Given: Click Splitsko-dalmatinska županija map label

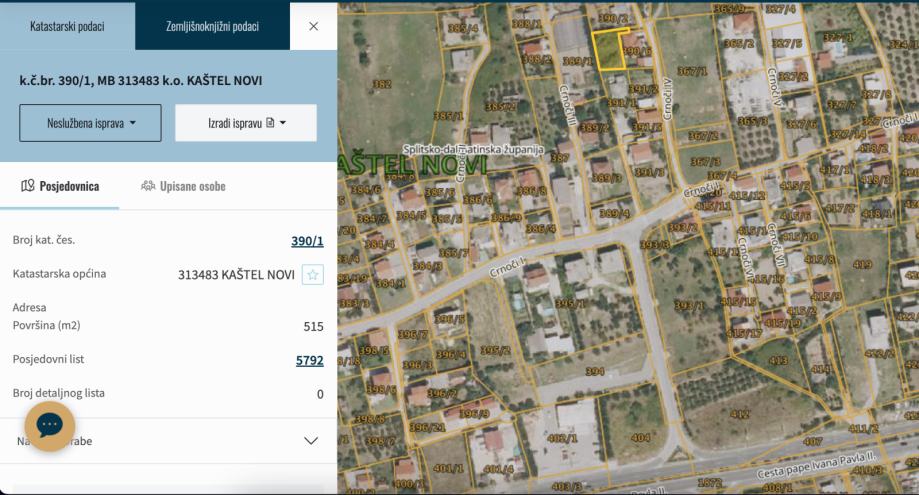Looking at the screenshot, I should [x=473, y=149].
